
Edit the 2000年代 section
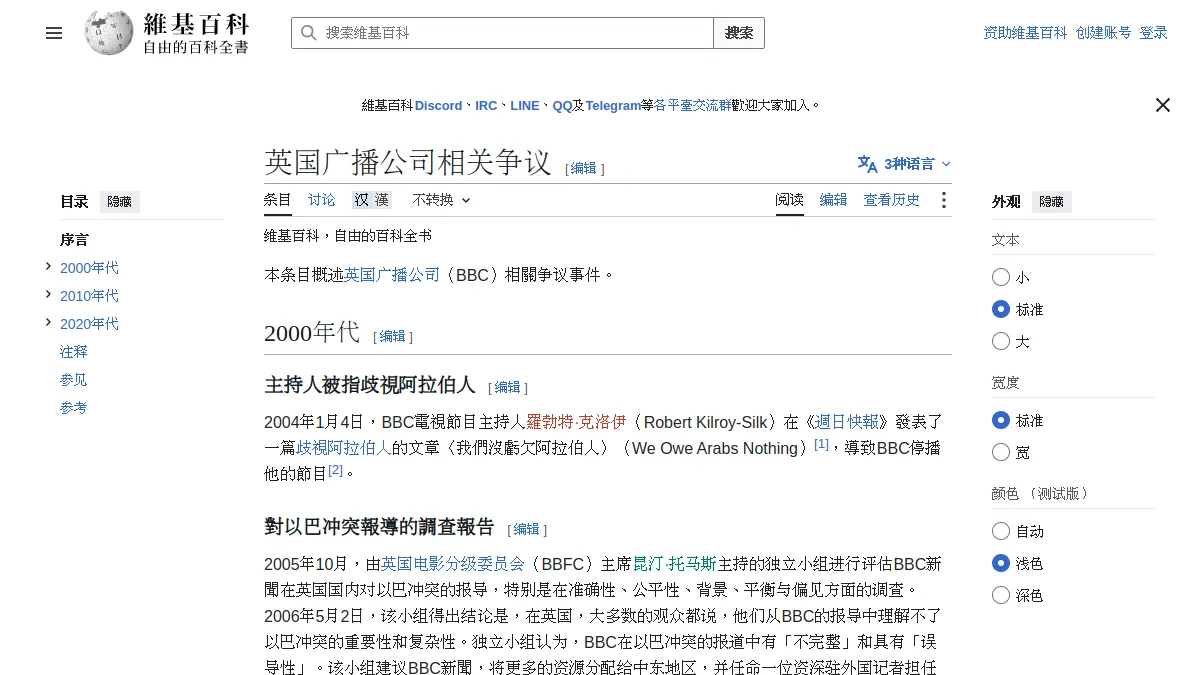tap(393, 337)
